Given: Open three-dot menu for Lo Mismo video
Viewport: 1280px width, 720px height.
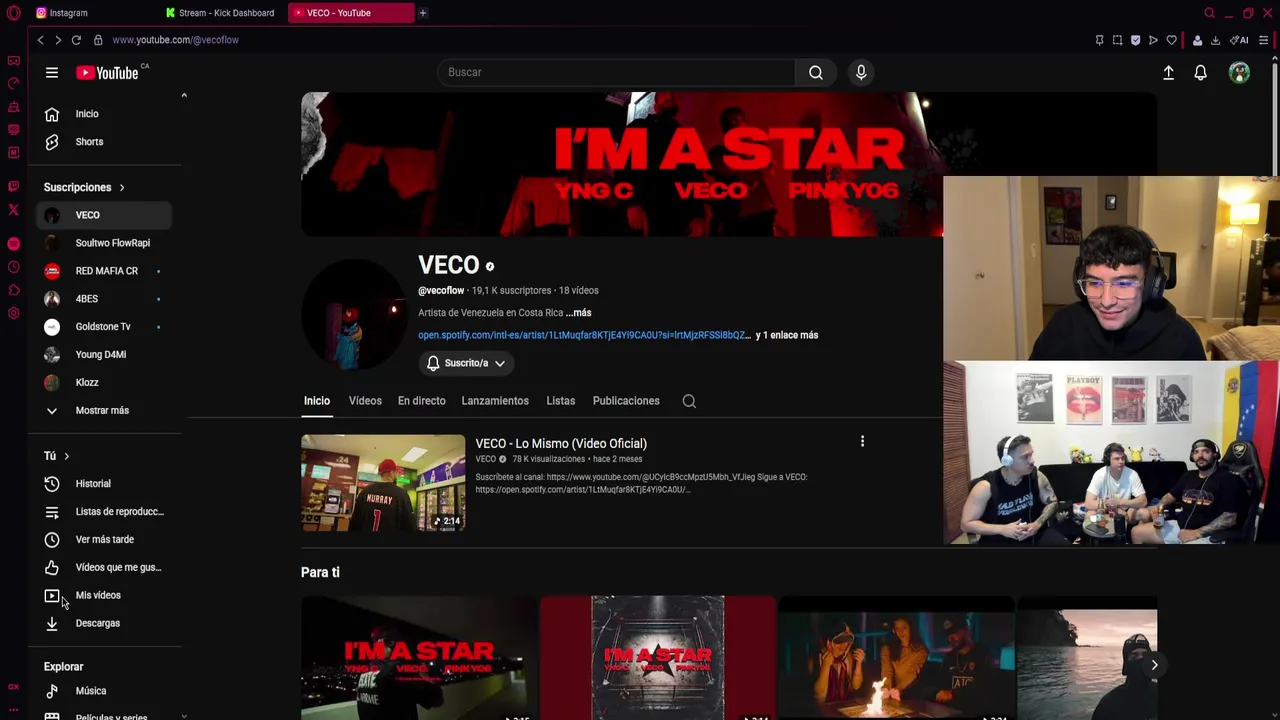Looking at the screenshot, I should (862, 441).
